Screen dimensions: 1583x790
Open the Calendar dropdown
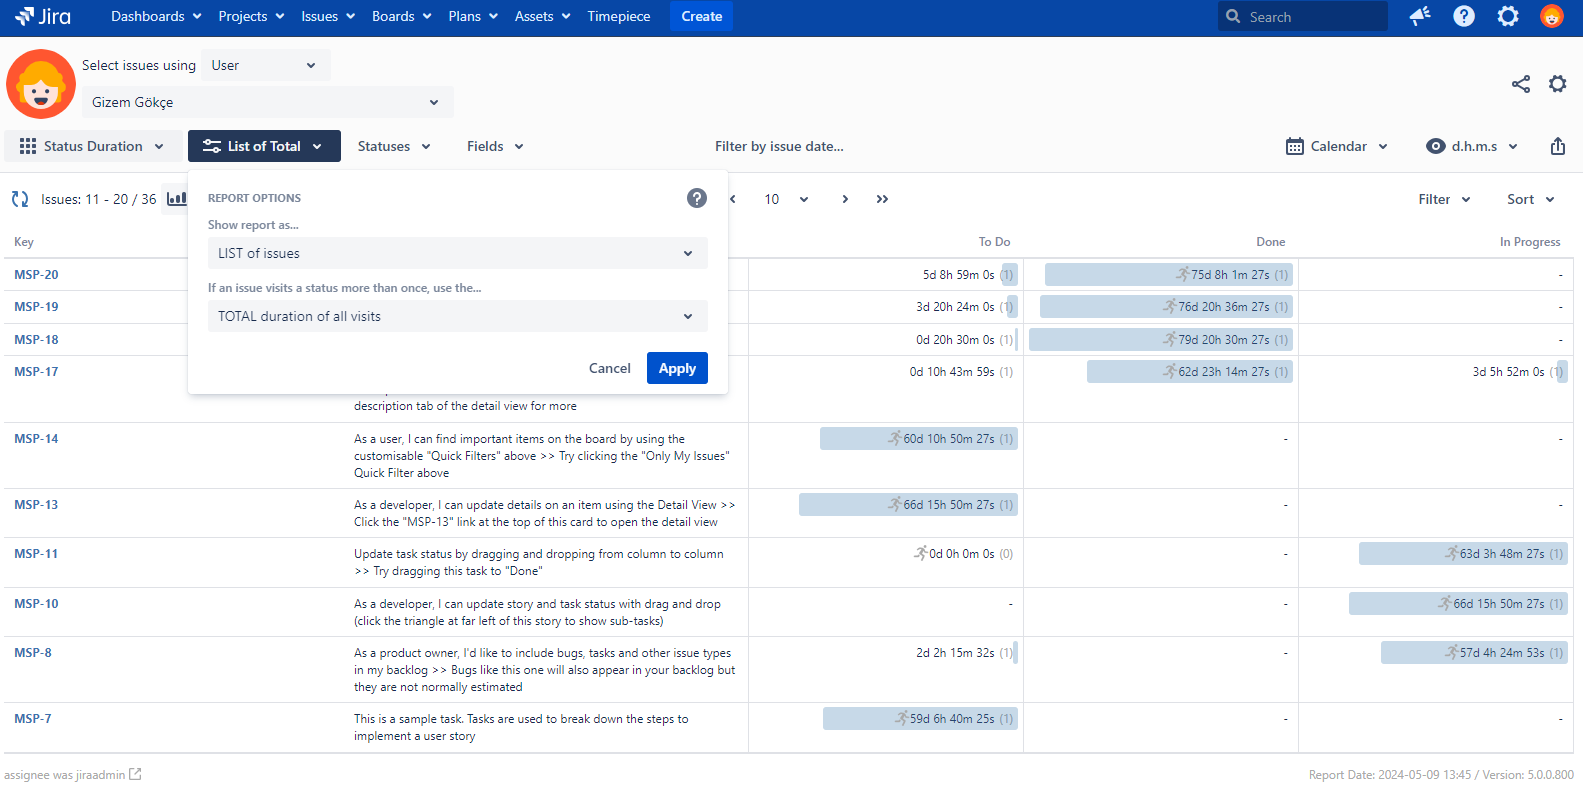click(1337, 146)
